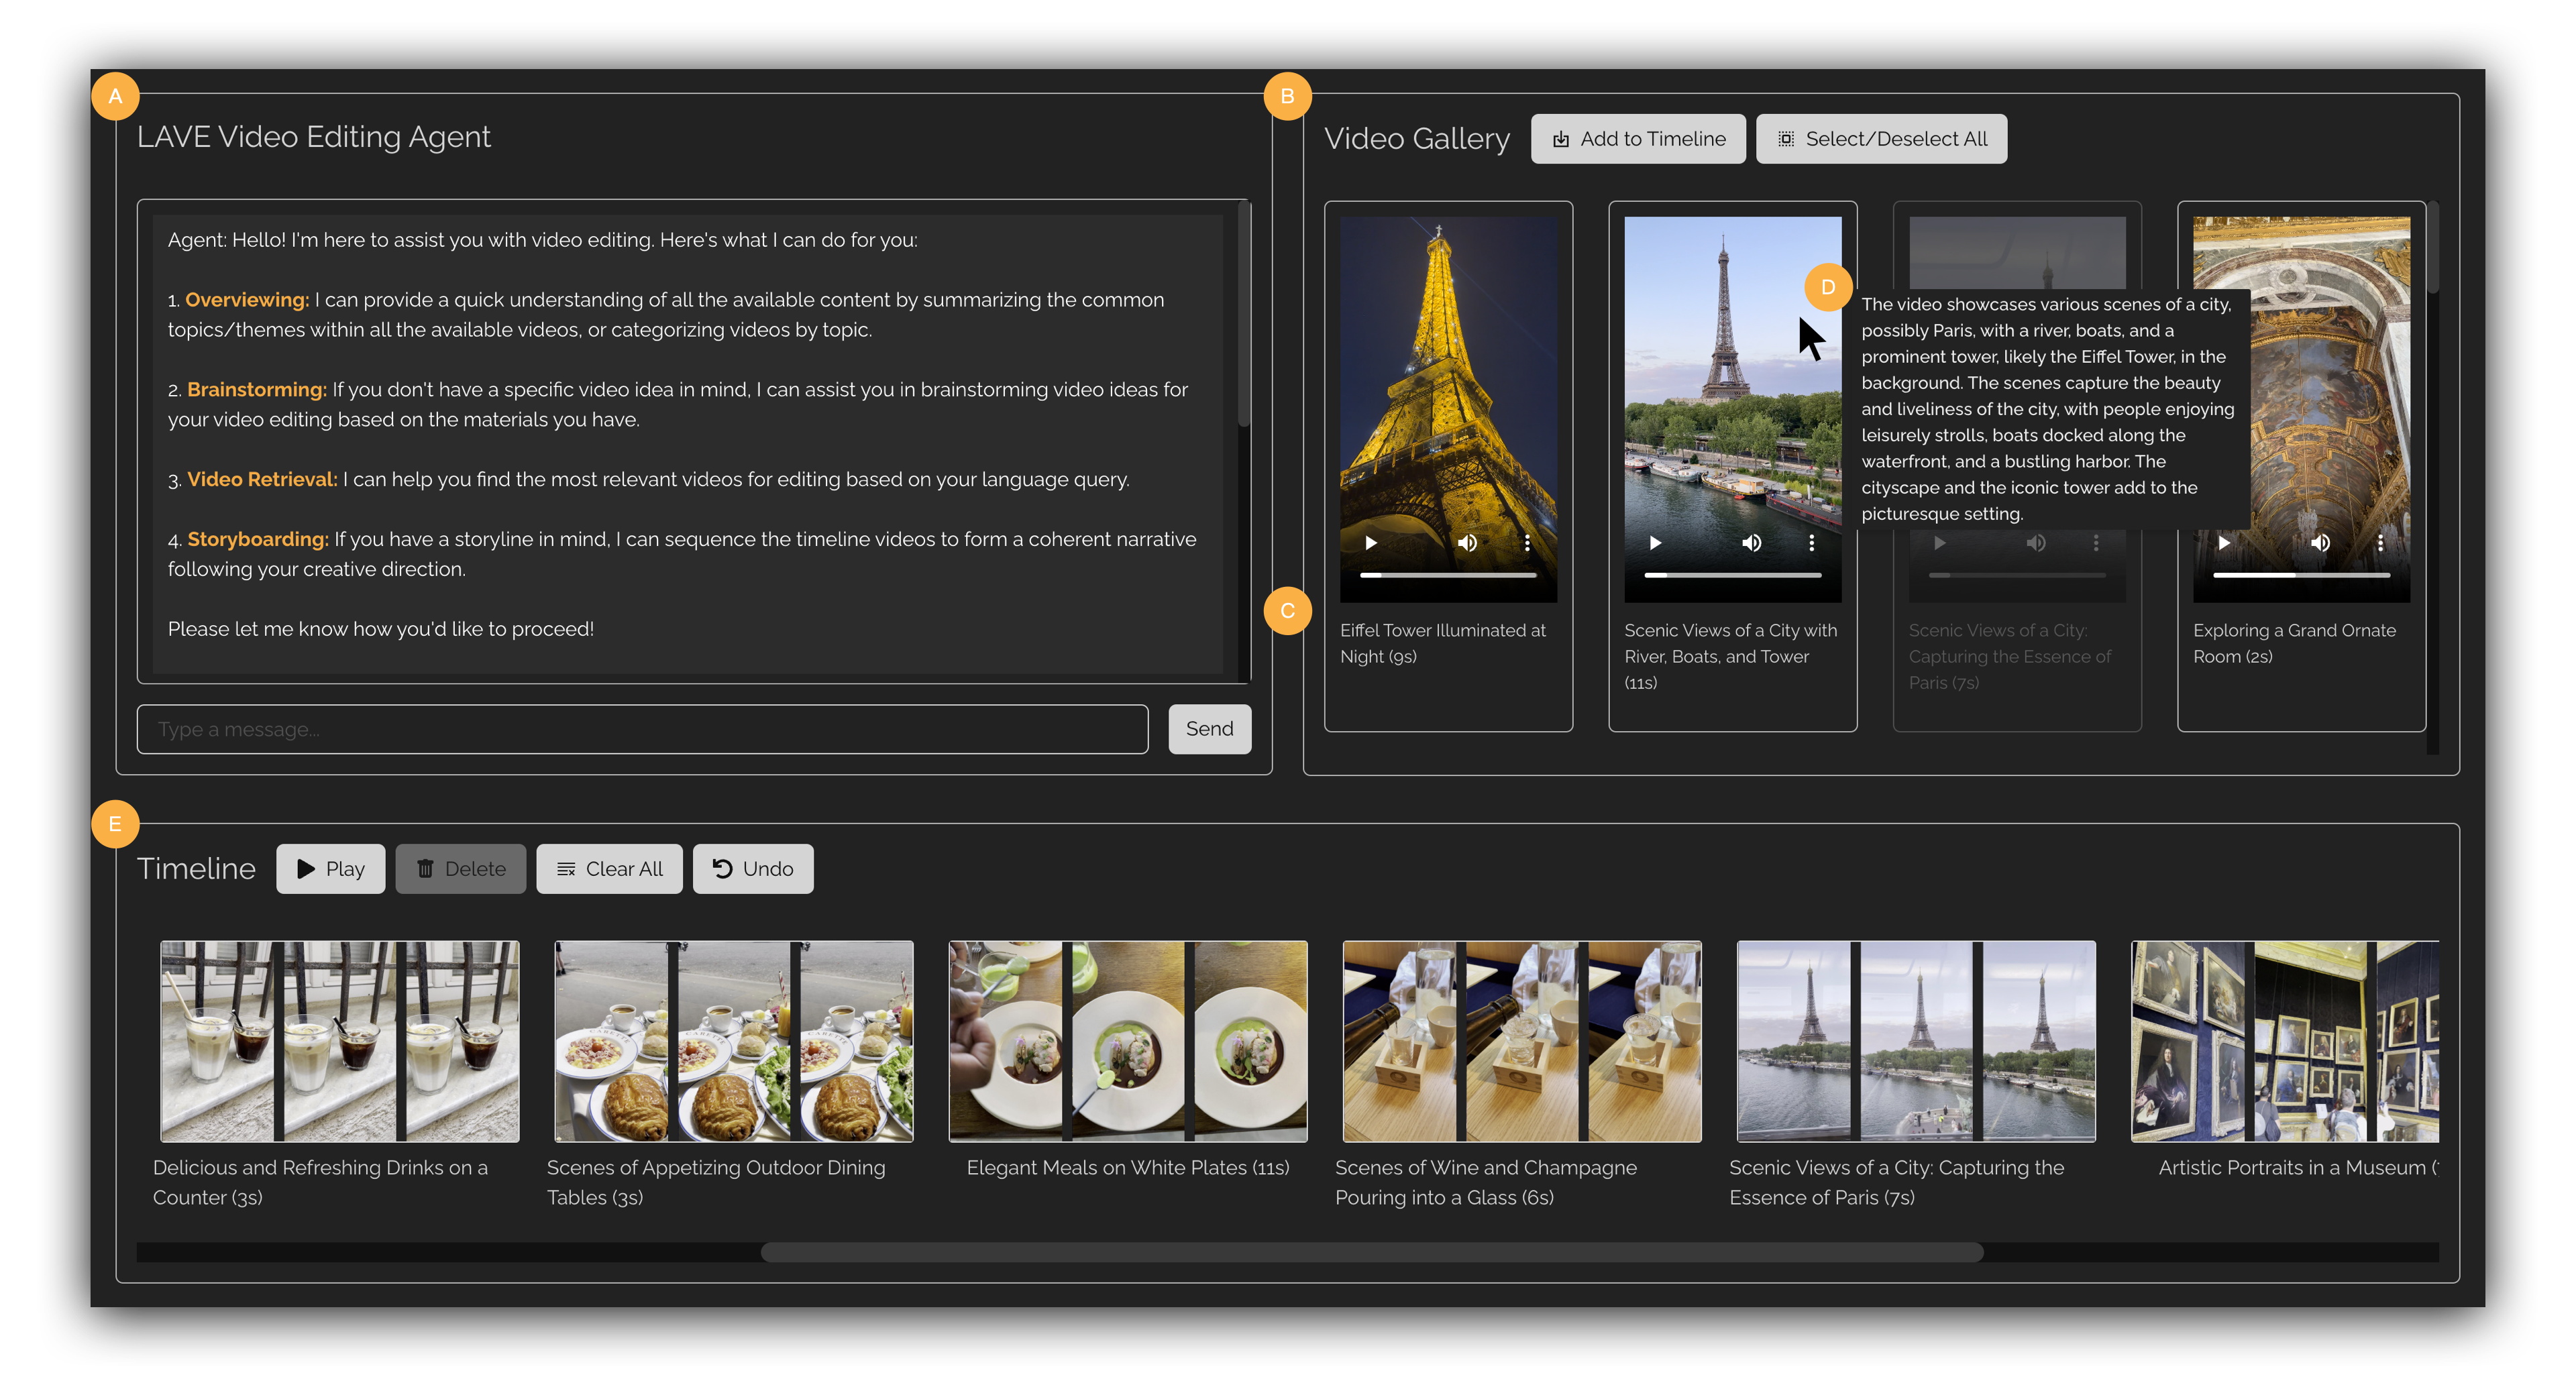Send the chat message

tap(1209, 729)
